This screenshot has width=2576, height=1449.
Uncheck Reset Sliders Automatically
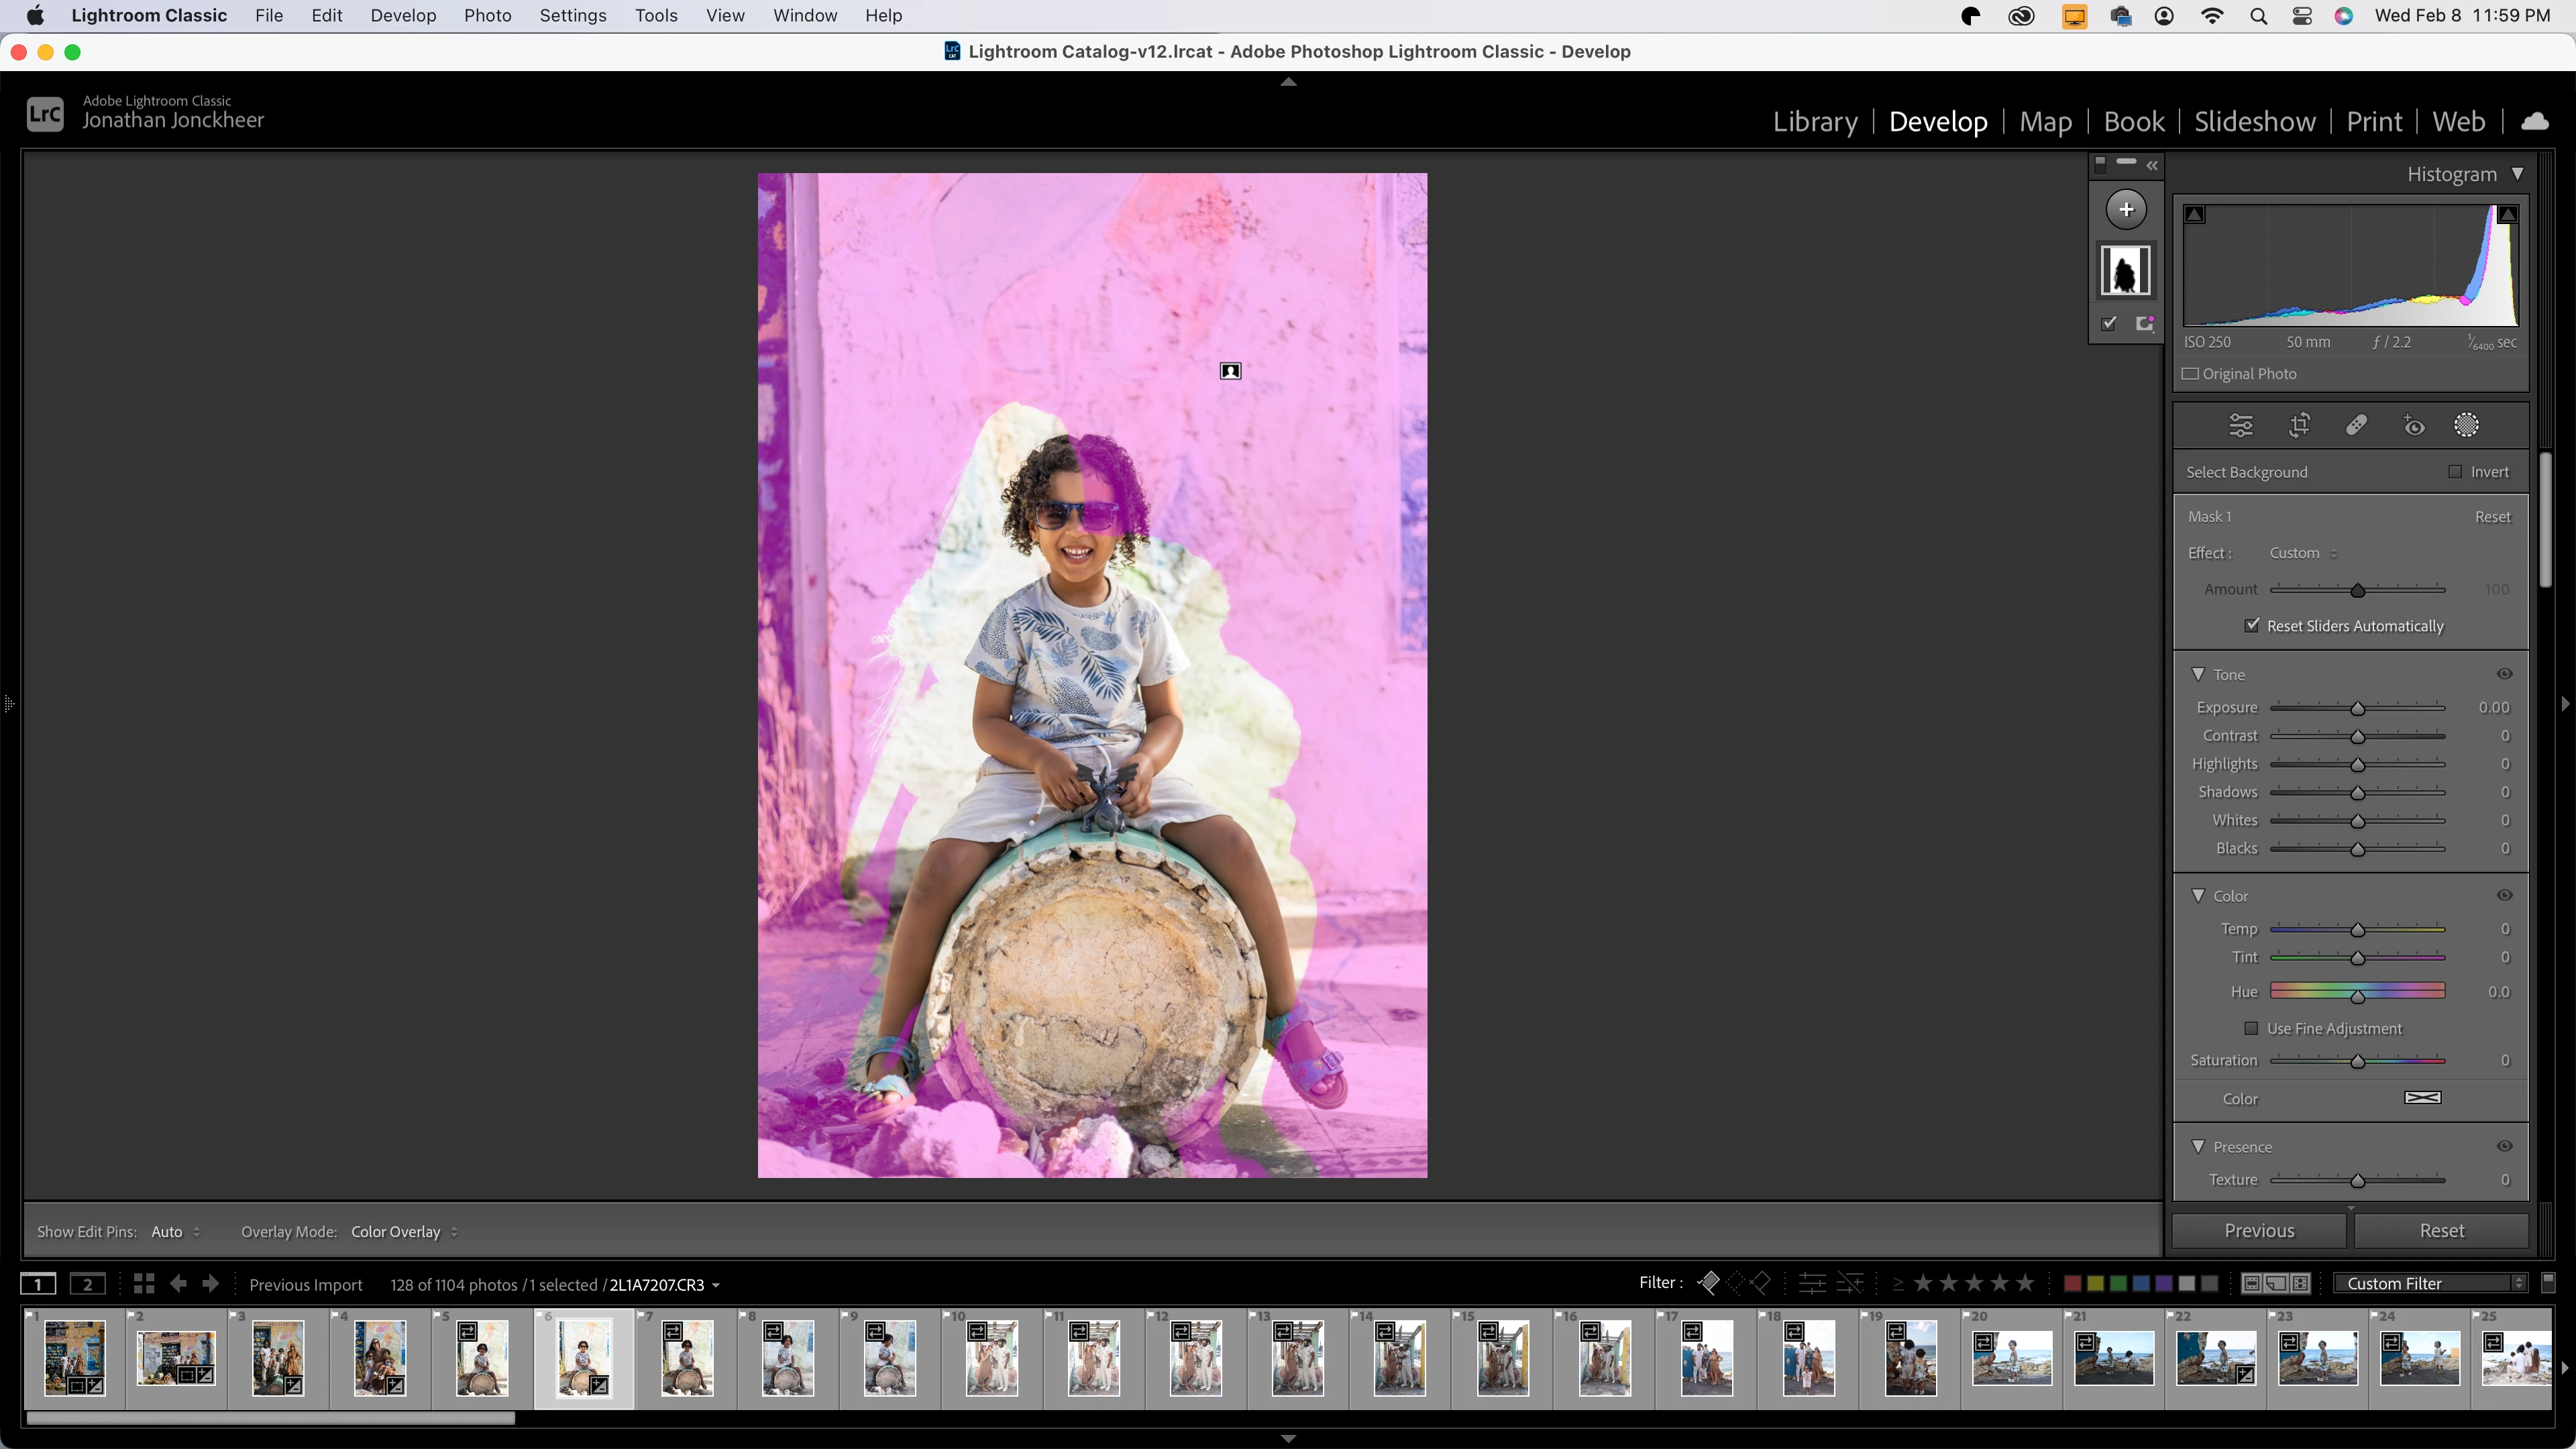point(2252,625)
